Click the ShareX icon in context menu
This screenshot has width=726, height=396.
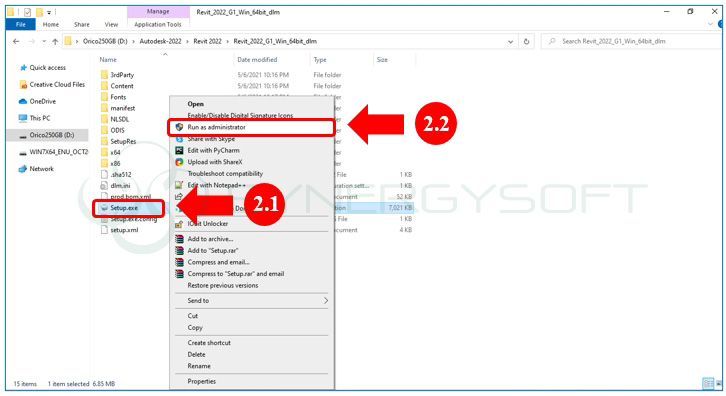click(179, 162)
